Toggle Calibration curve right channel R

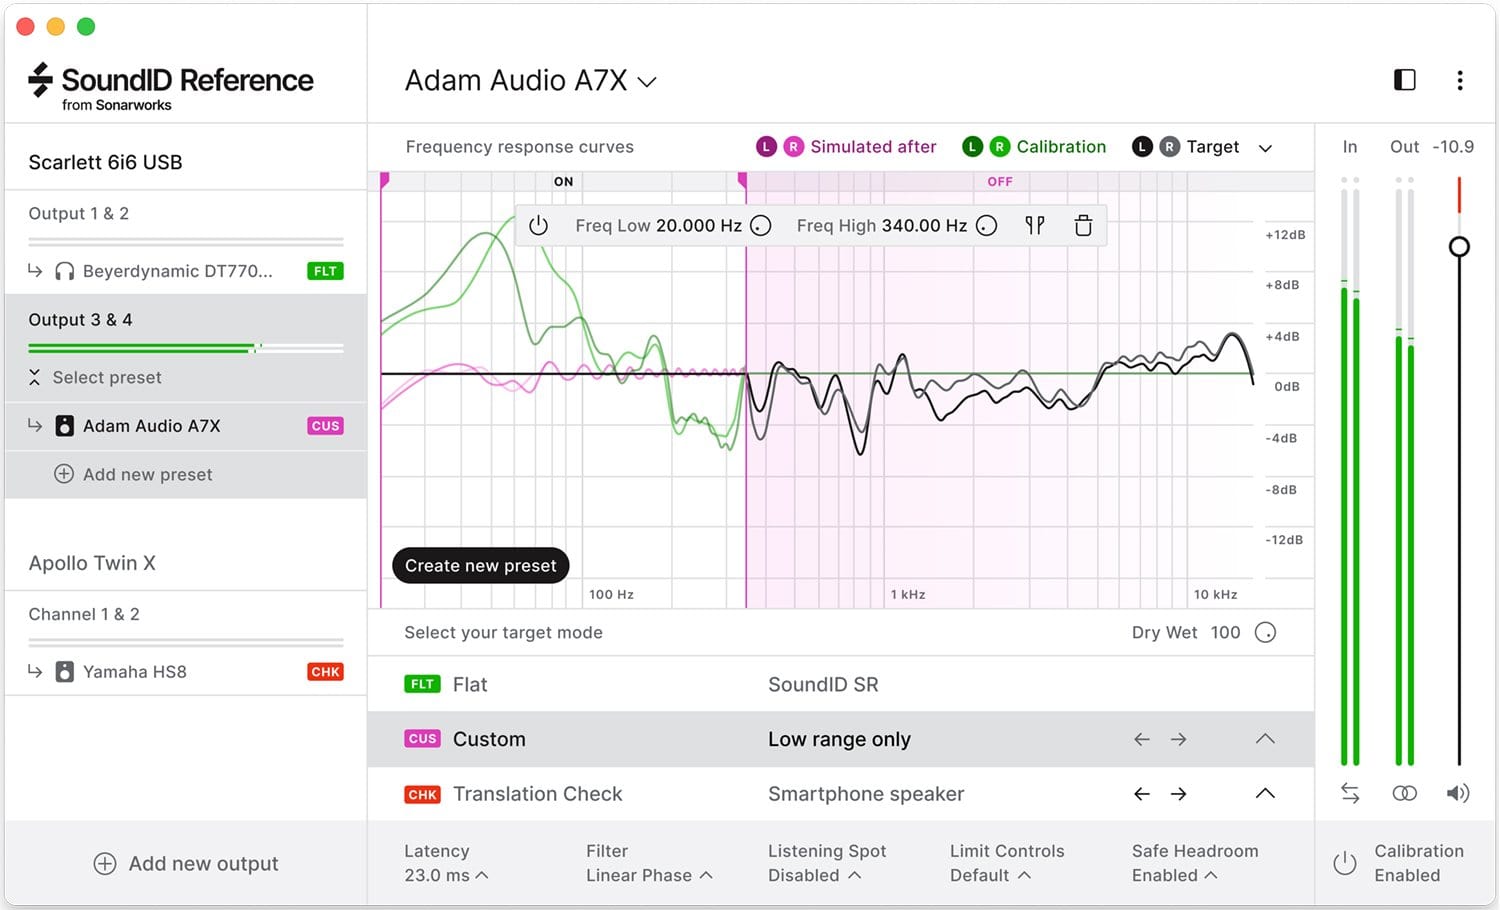pos(999,147)
